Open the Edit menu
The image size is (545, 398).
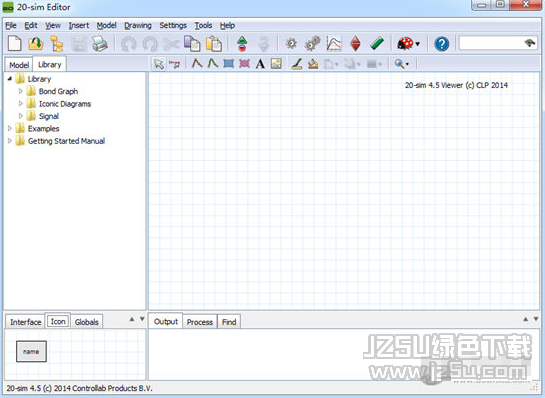click(31, 25)
